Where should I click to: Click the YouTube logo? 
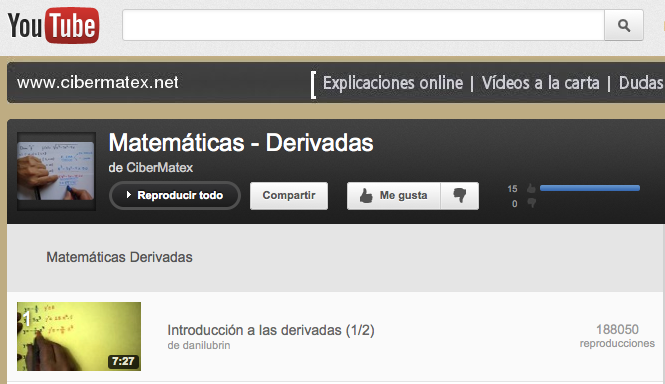(53, 25)
